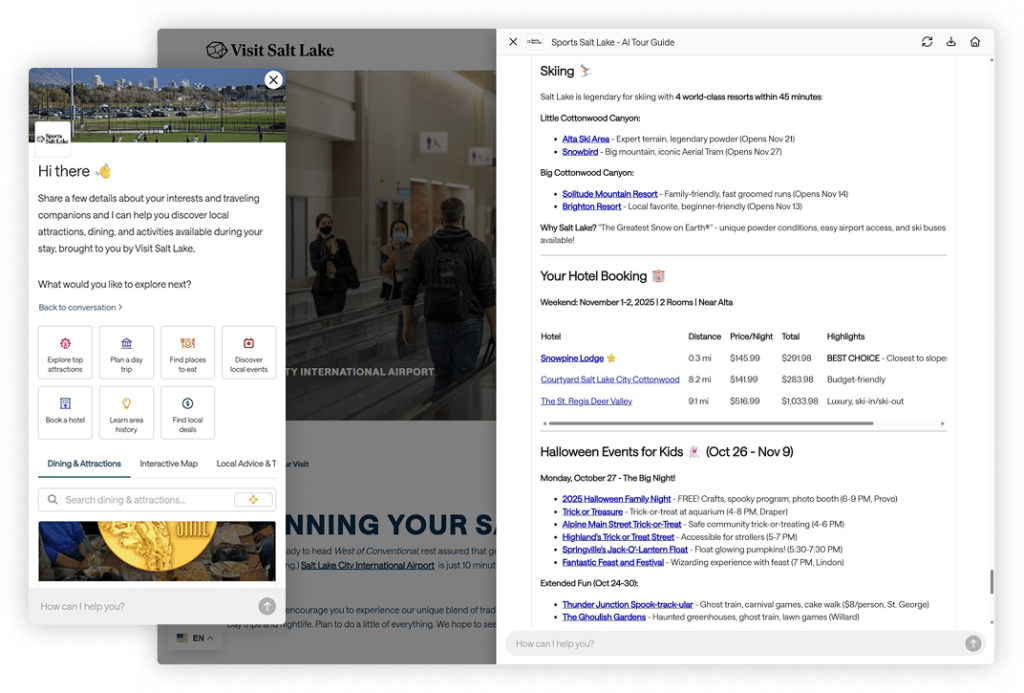This screenshot has height=693, width=1024.
Task: Open the Find places to eat tile
Action: click(x=188, y=353)
